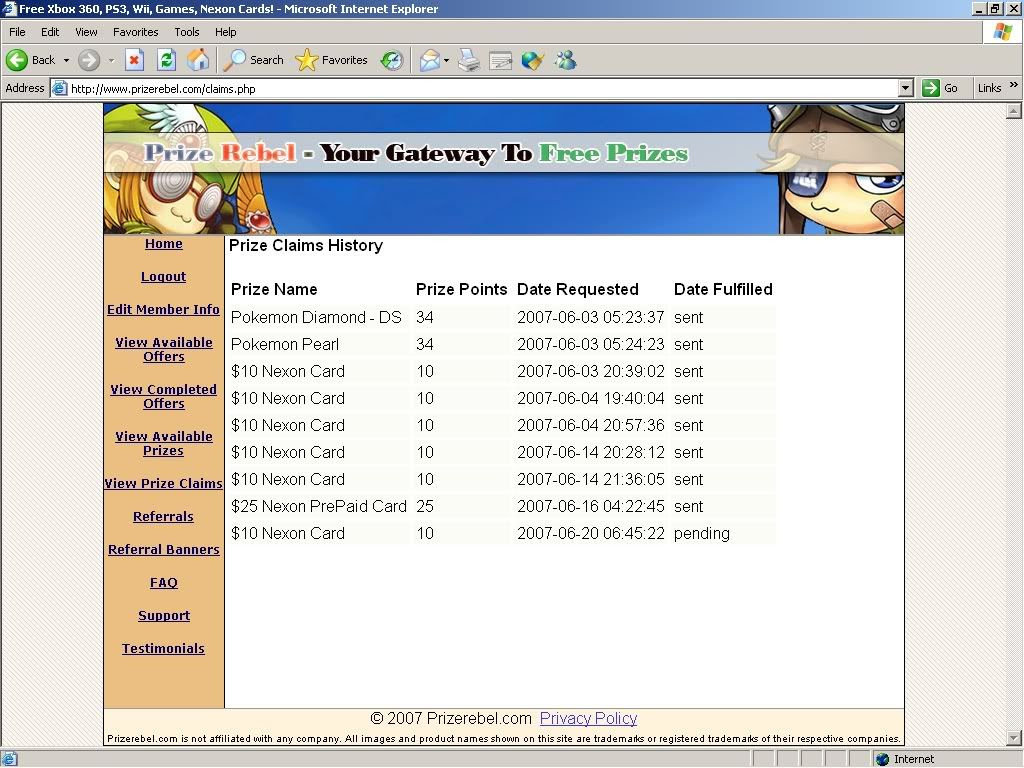
Task: Click the Go arrow button
Action: (x=940, y=88)
